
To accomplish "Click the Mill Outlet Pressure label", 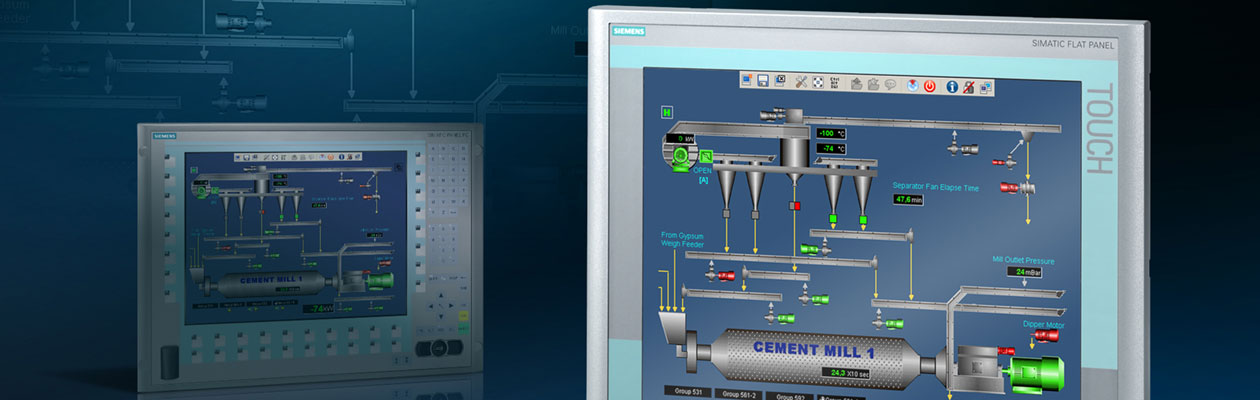I will click(x=1023, y=260).
